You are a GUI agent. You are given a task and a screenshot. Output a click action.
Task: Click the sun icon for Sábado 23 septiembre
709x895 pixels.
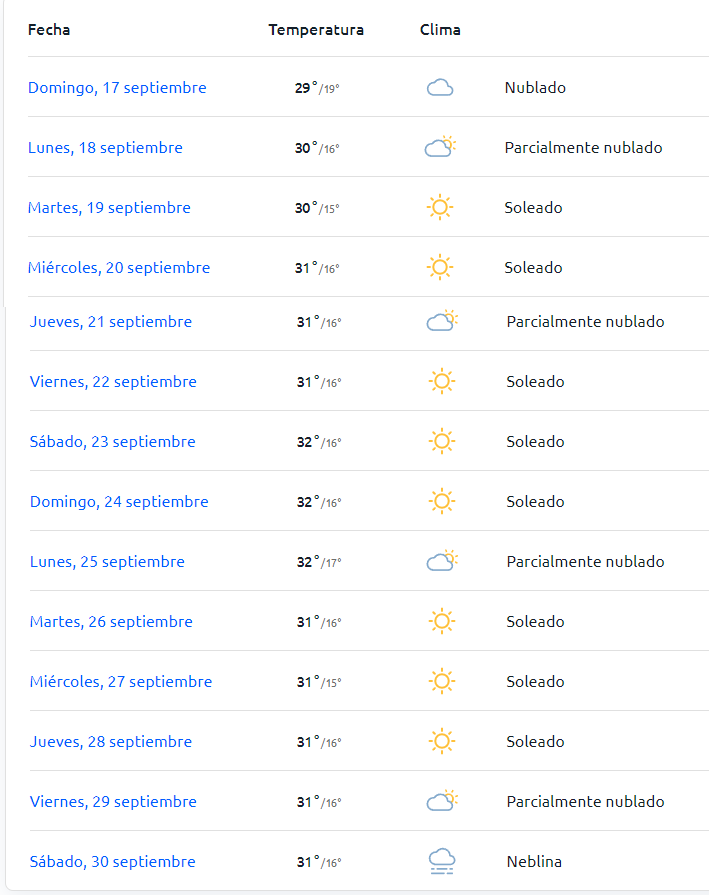click(442, 441)
